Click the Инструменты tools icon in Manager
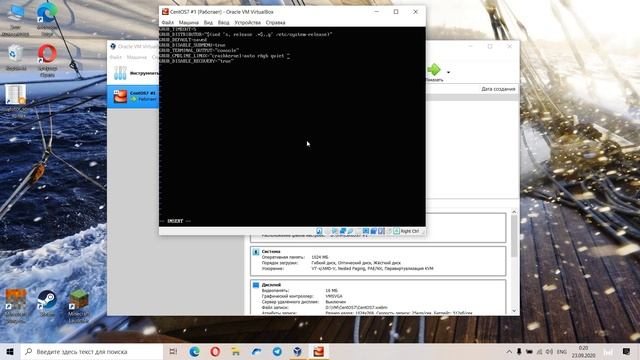 (x=120, y=73)
